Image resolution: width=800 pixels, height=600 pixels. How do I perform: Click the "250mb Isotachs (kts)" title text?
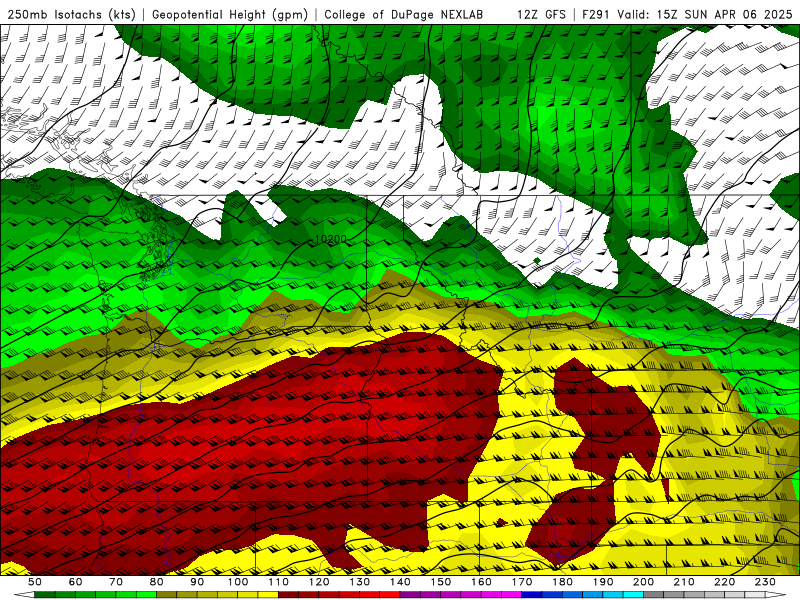point(71,14)
